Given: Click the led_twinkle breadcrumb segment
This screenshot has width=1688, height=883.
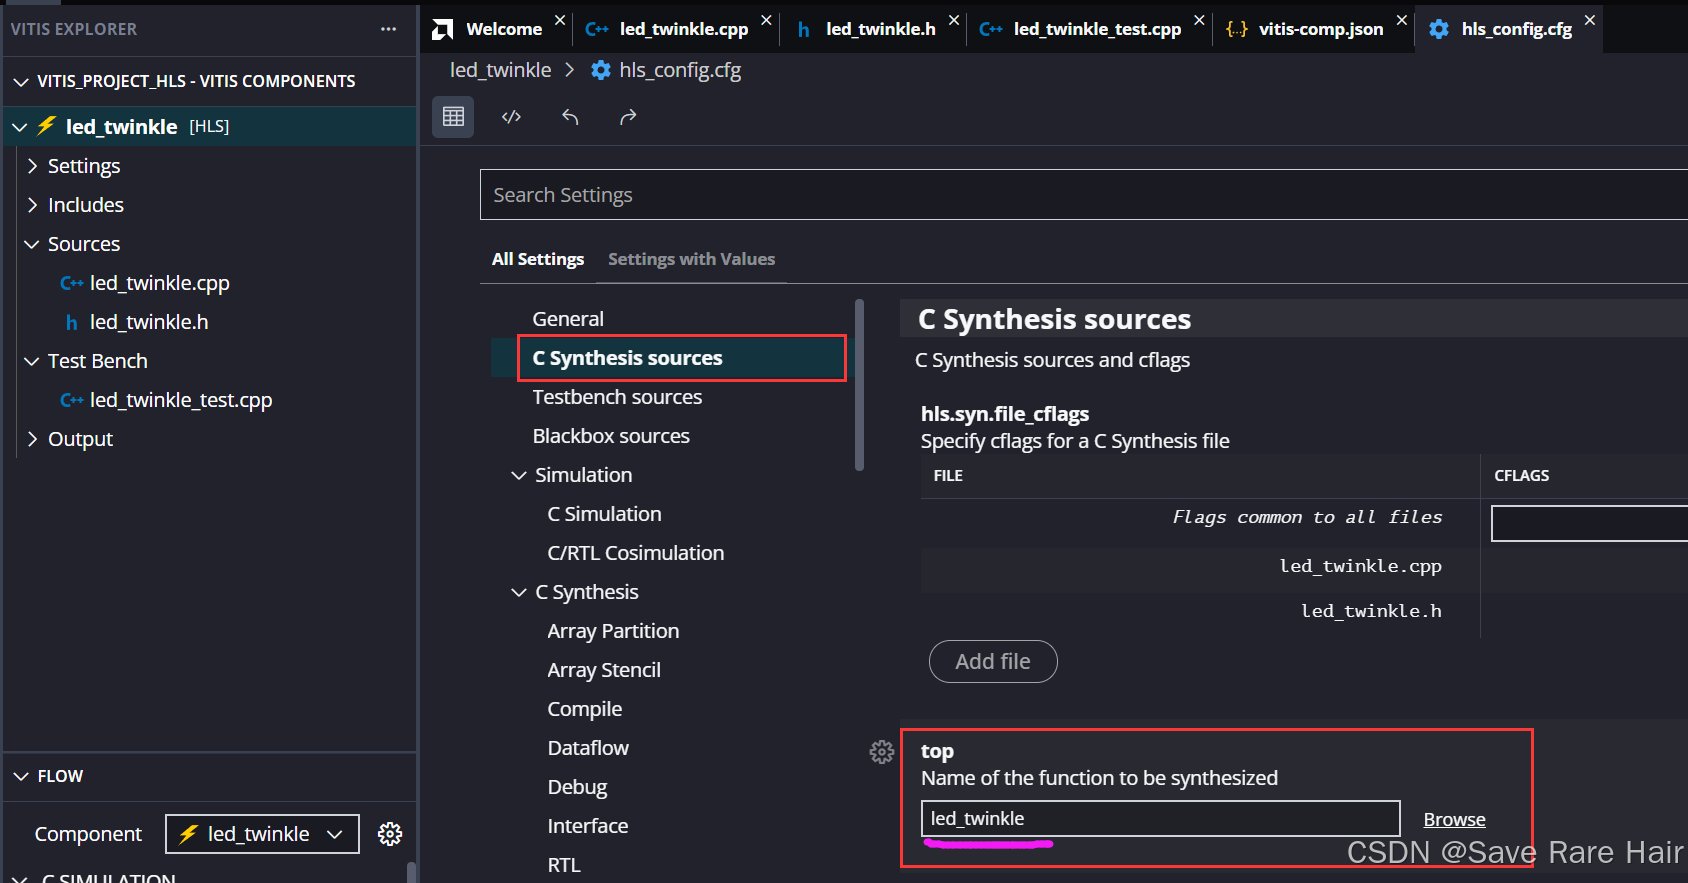Looking at the screenshot, I should point(500,70).
